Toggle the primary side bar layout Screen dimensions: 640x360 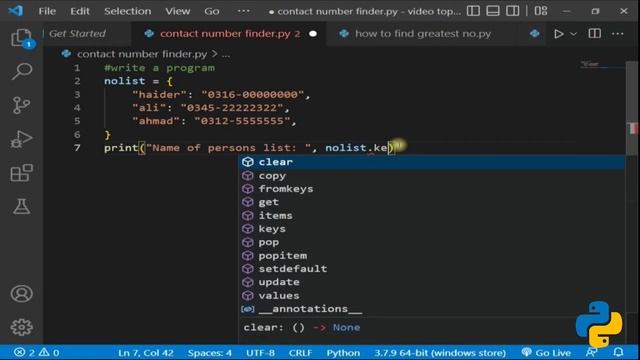(473, 11)
